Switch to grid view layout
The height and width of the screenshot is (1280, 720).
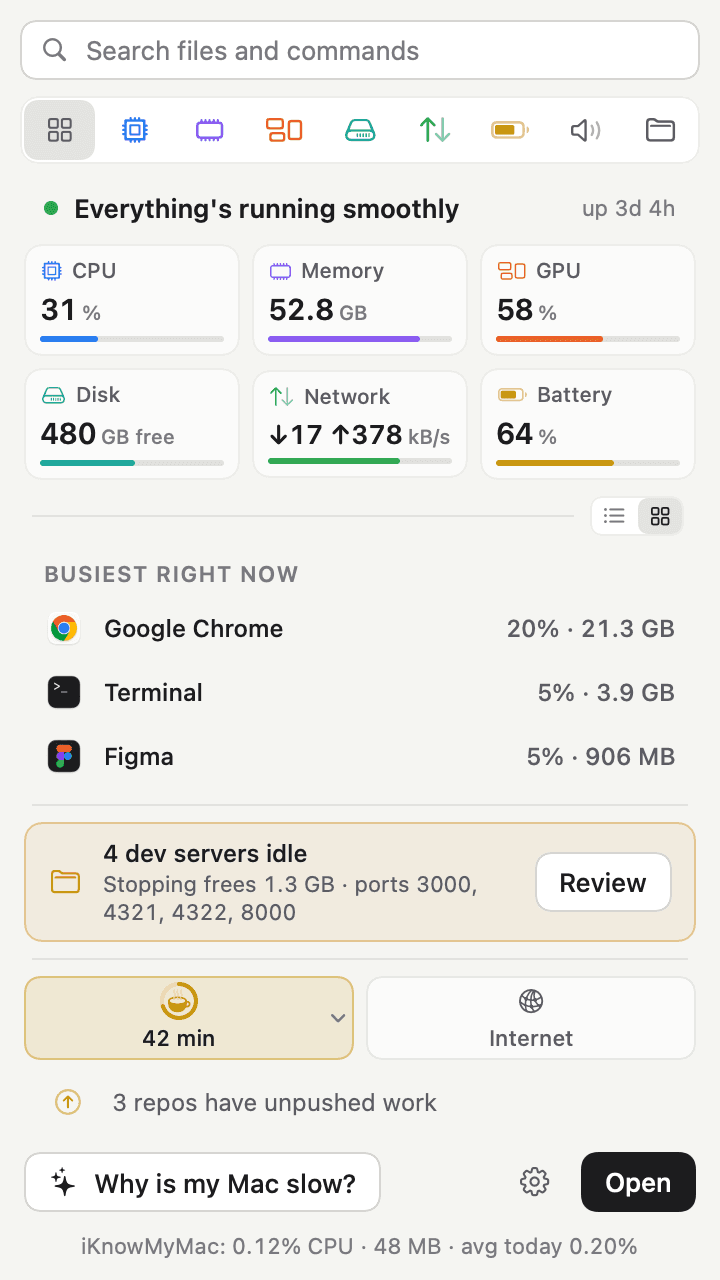660,516
